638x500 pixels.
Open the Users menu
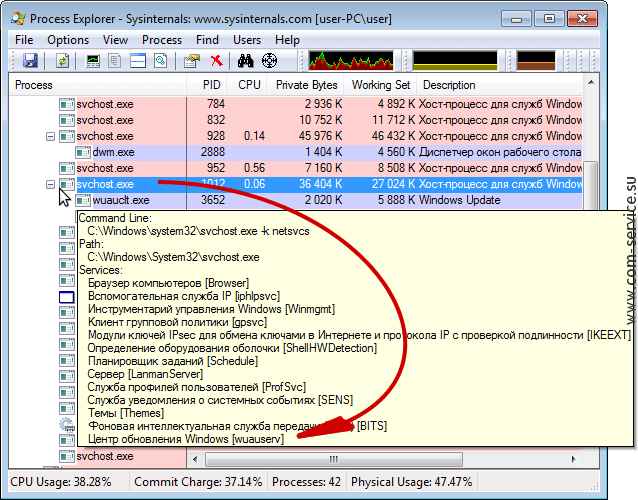(247, 40)
